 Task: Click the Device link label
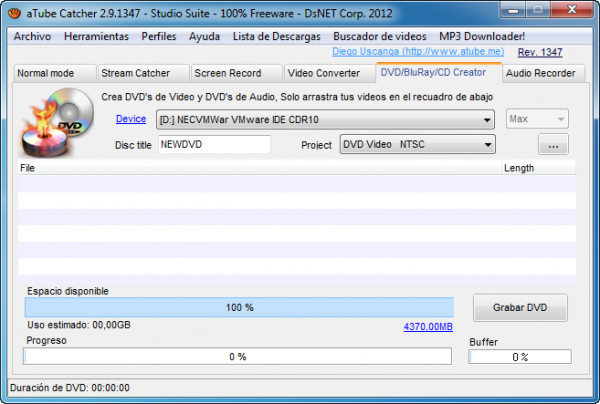click(x=131, y=119)
